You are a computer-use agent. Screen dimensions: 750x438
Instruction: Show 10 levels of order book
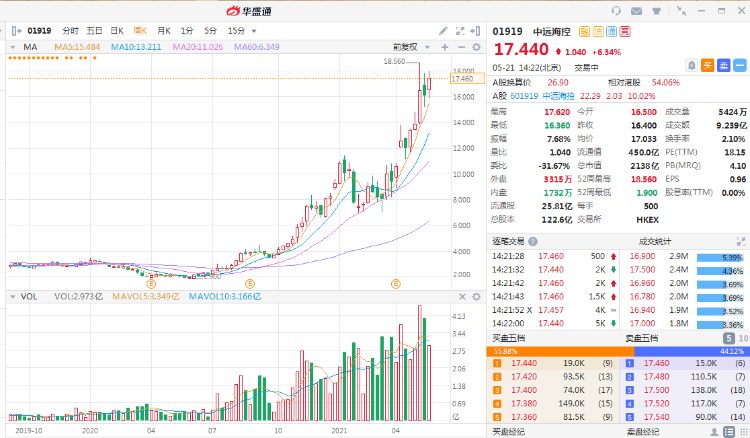click(x=743, y=339)
